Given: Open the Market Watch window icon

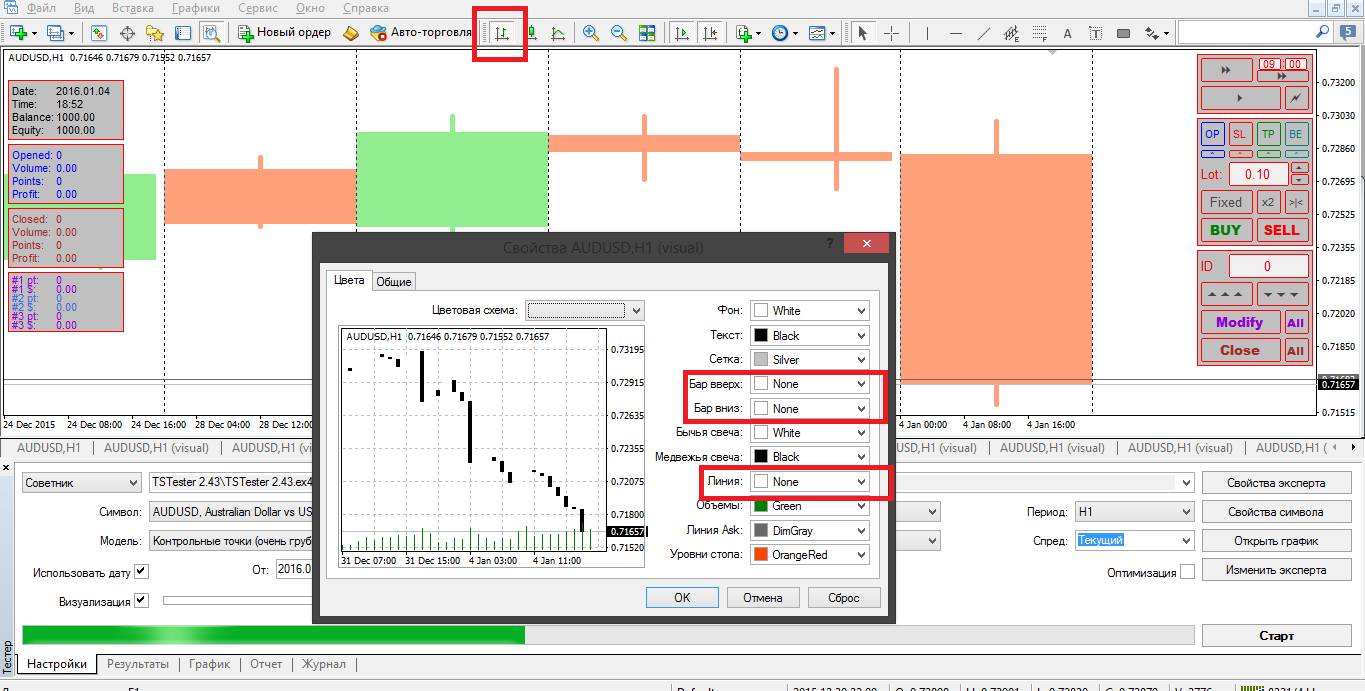Looking at the screenshot, I should coord(99,33).
